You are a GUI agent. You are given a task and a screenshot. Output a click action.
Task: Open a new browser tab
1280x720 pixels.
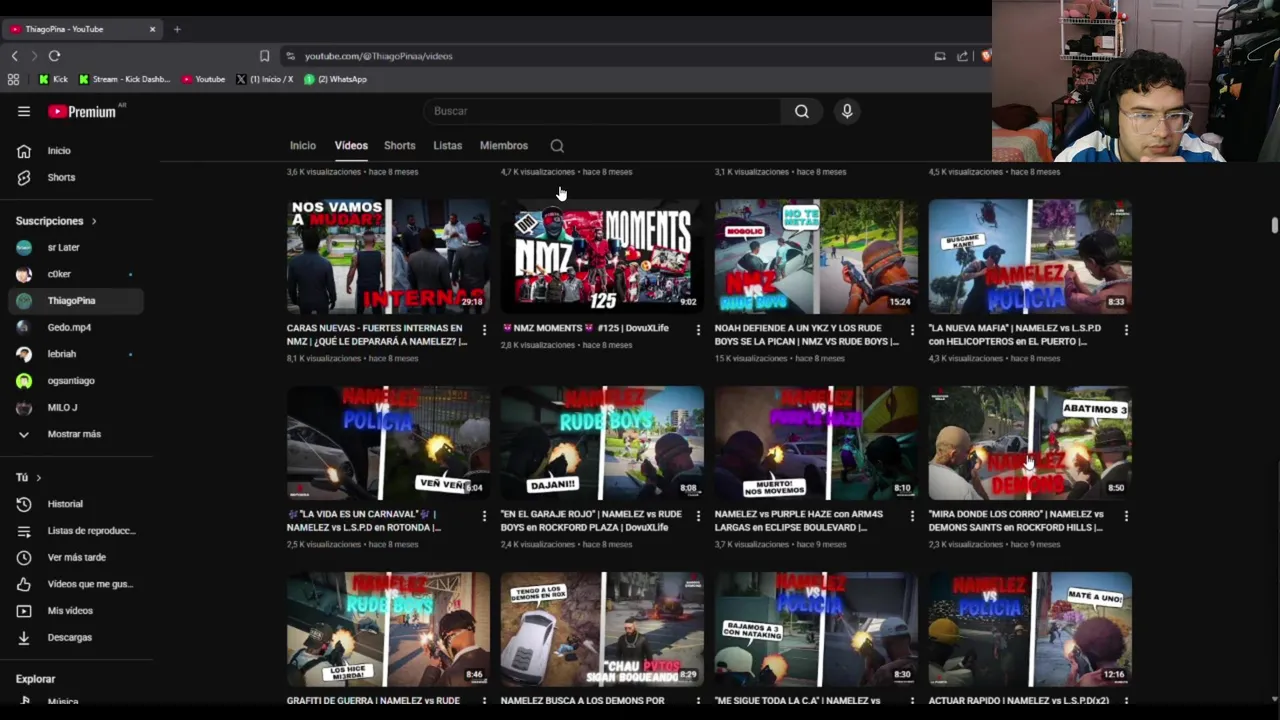pyautogui.click(x=177, y=29)
